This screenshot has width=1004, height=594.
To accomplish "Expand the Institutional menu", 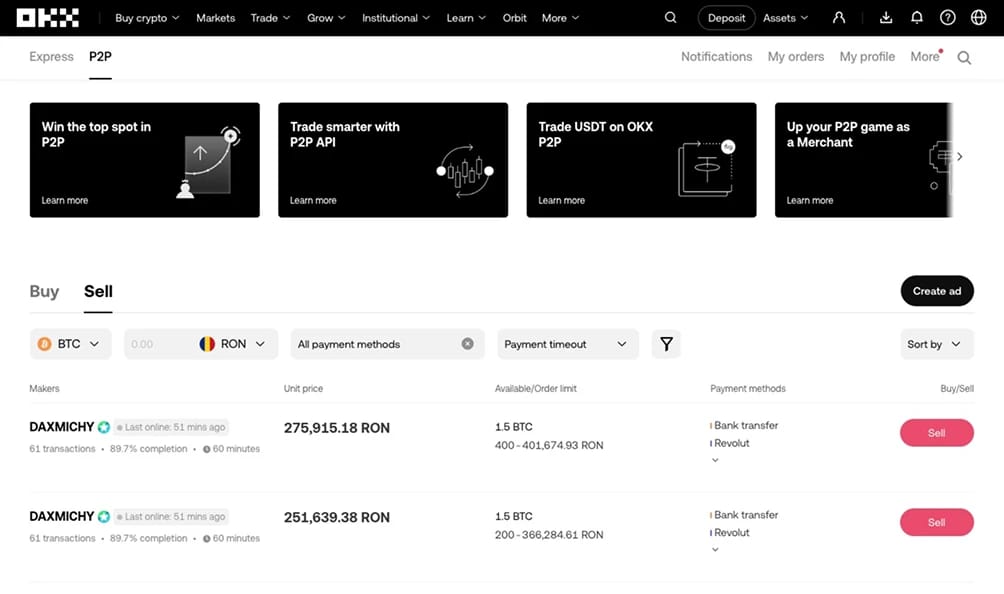I will point(396,18).
